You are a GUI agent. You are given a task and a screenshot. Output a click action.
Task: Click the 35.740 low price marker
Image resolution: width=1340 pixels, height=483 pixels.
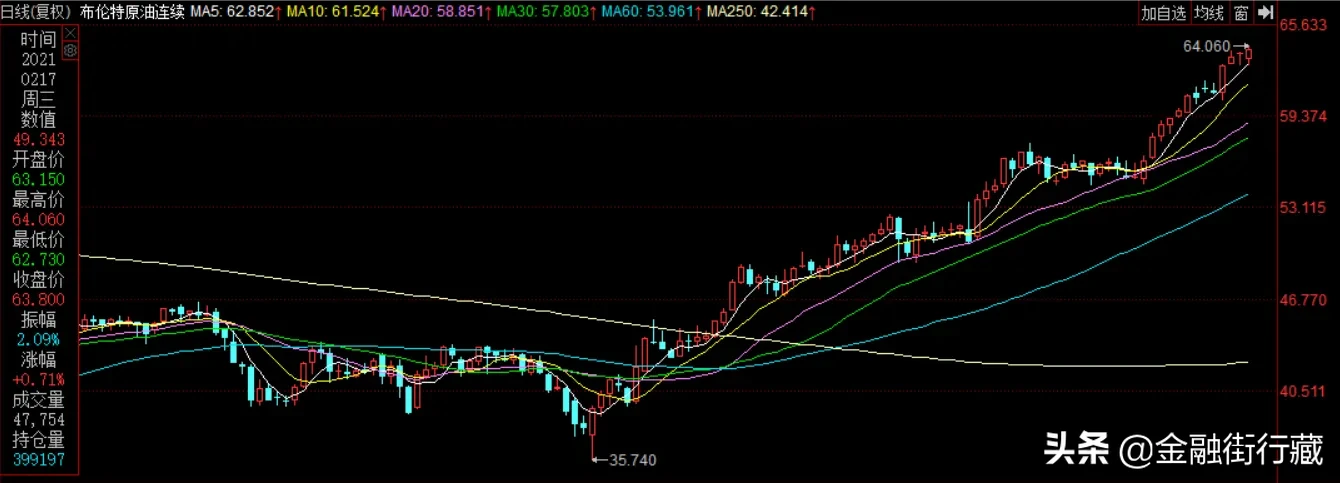pyautogui.click(x=632, y=460)
